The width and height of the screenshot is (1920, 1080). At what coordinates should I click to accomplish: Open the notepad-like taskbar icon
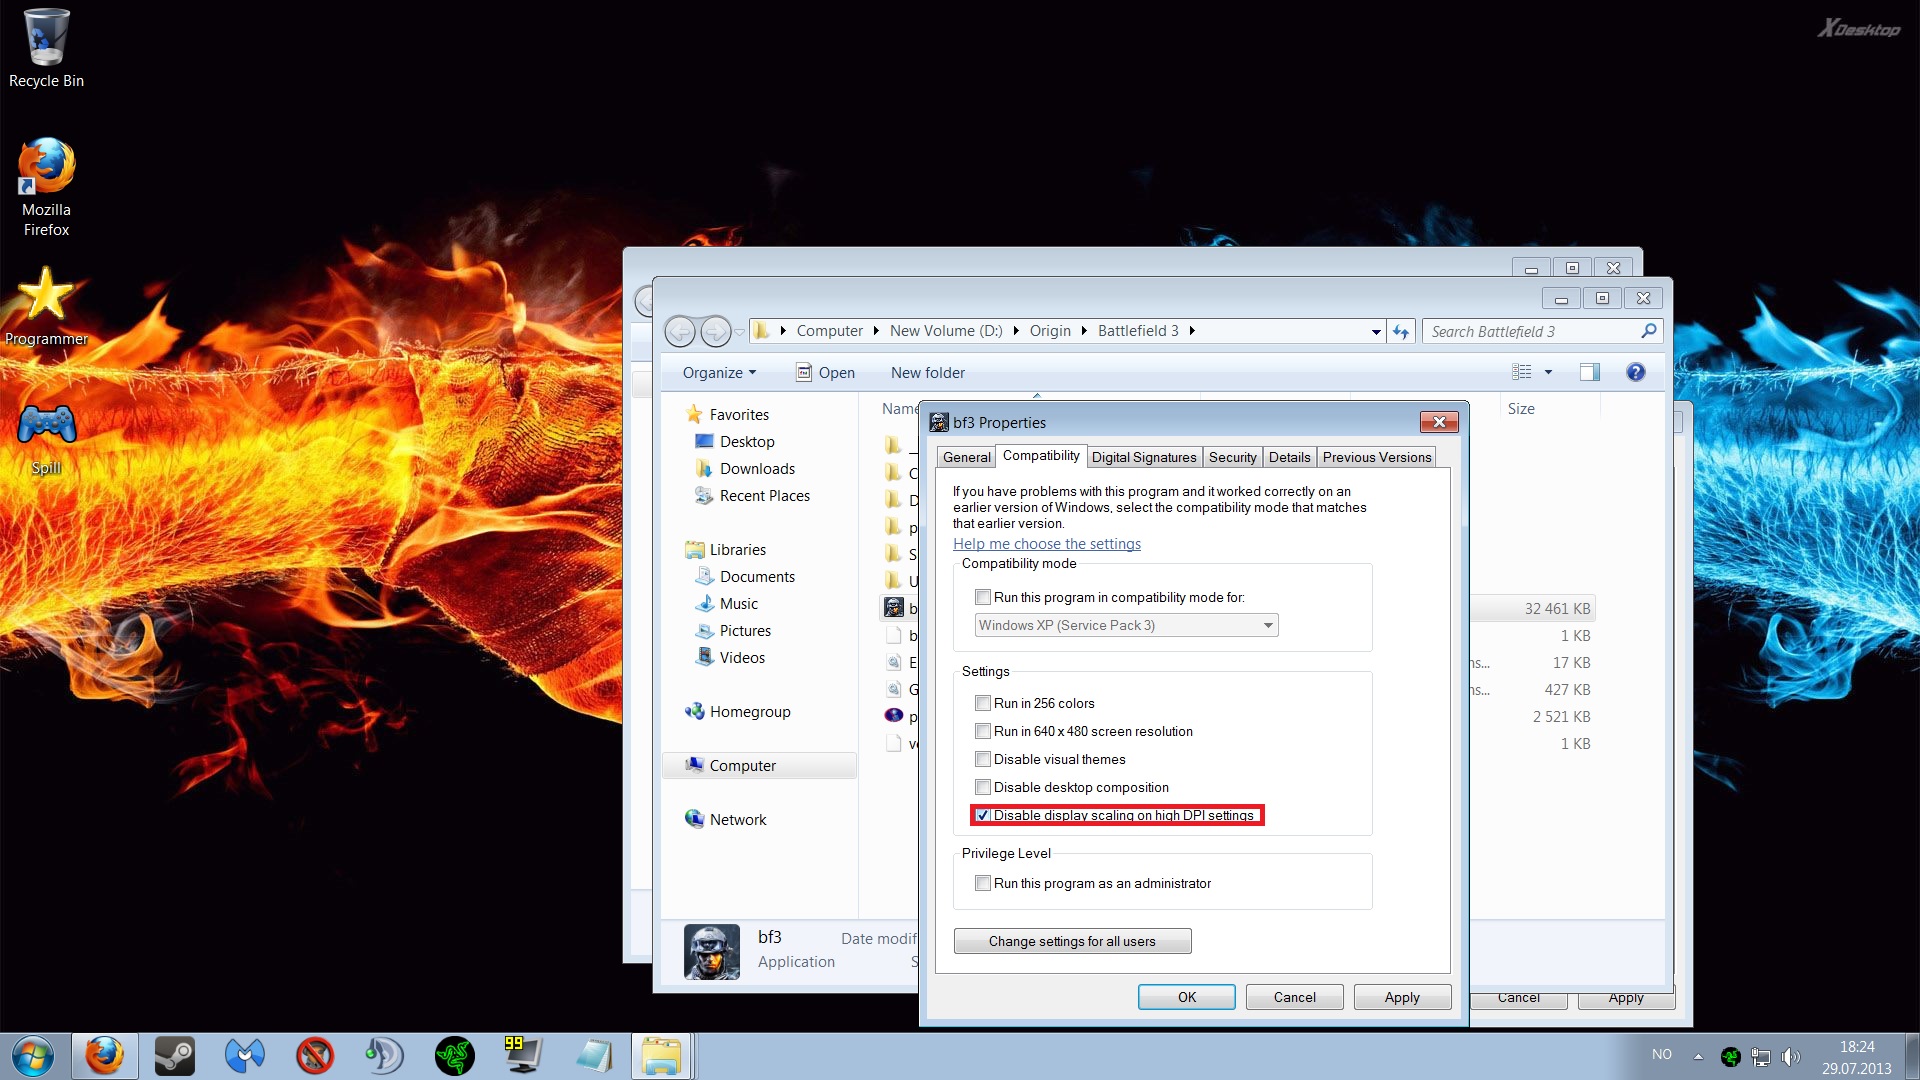[593, 1056]
